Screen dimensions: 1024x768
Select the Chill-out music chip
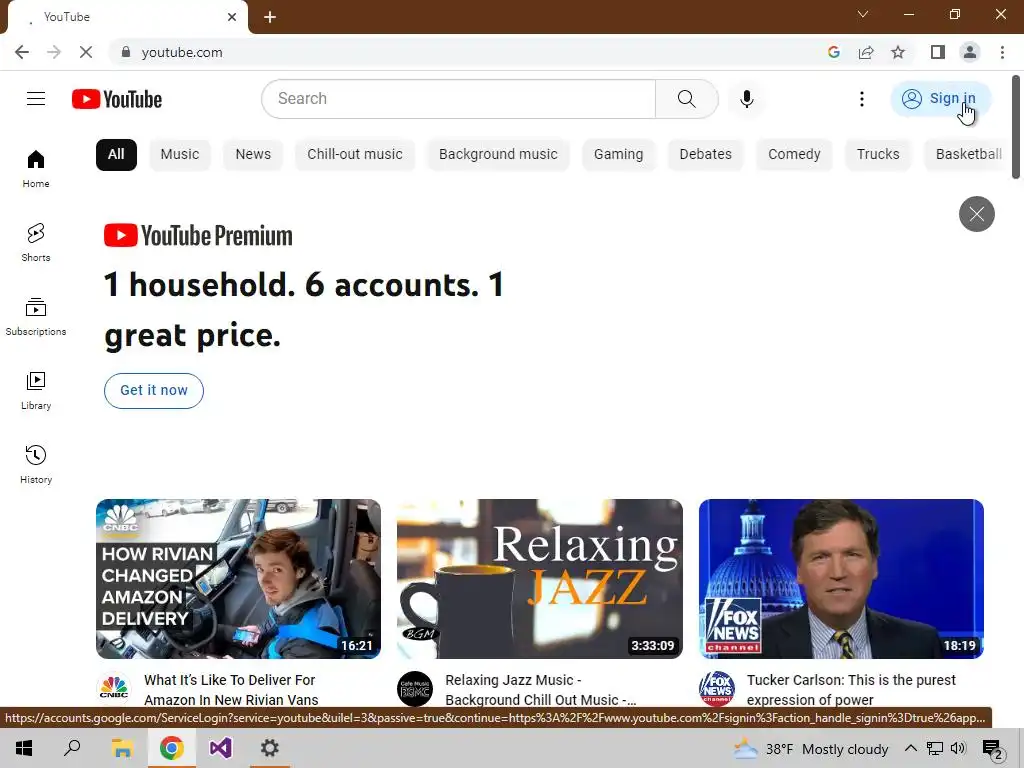coord(355,155)
